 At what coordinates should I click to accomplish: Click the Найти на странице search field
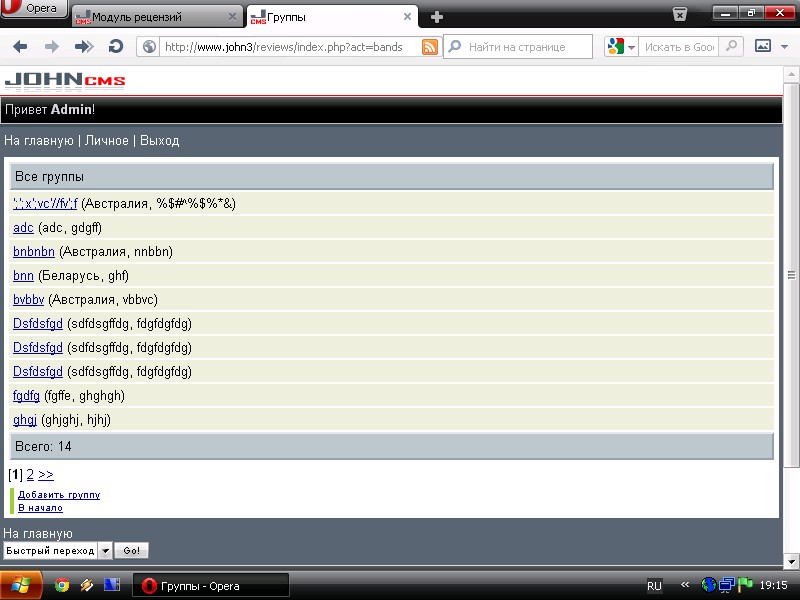pos(518,47)
